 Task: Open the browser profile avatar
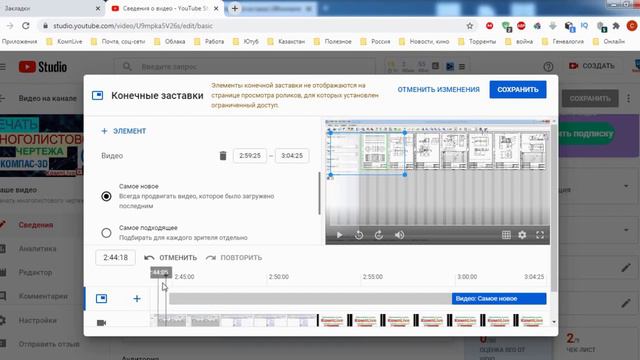632,26
